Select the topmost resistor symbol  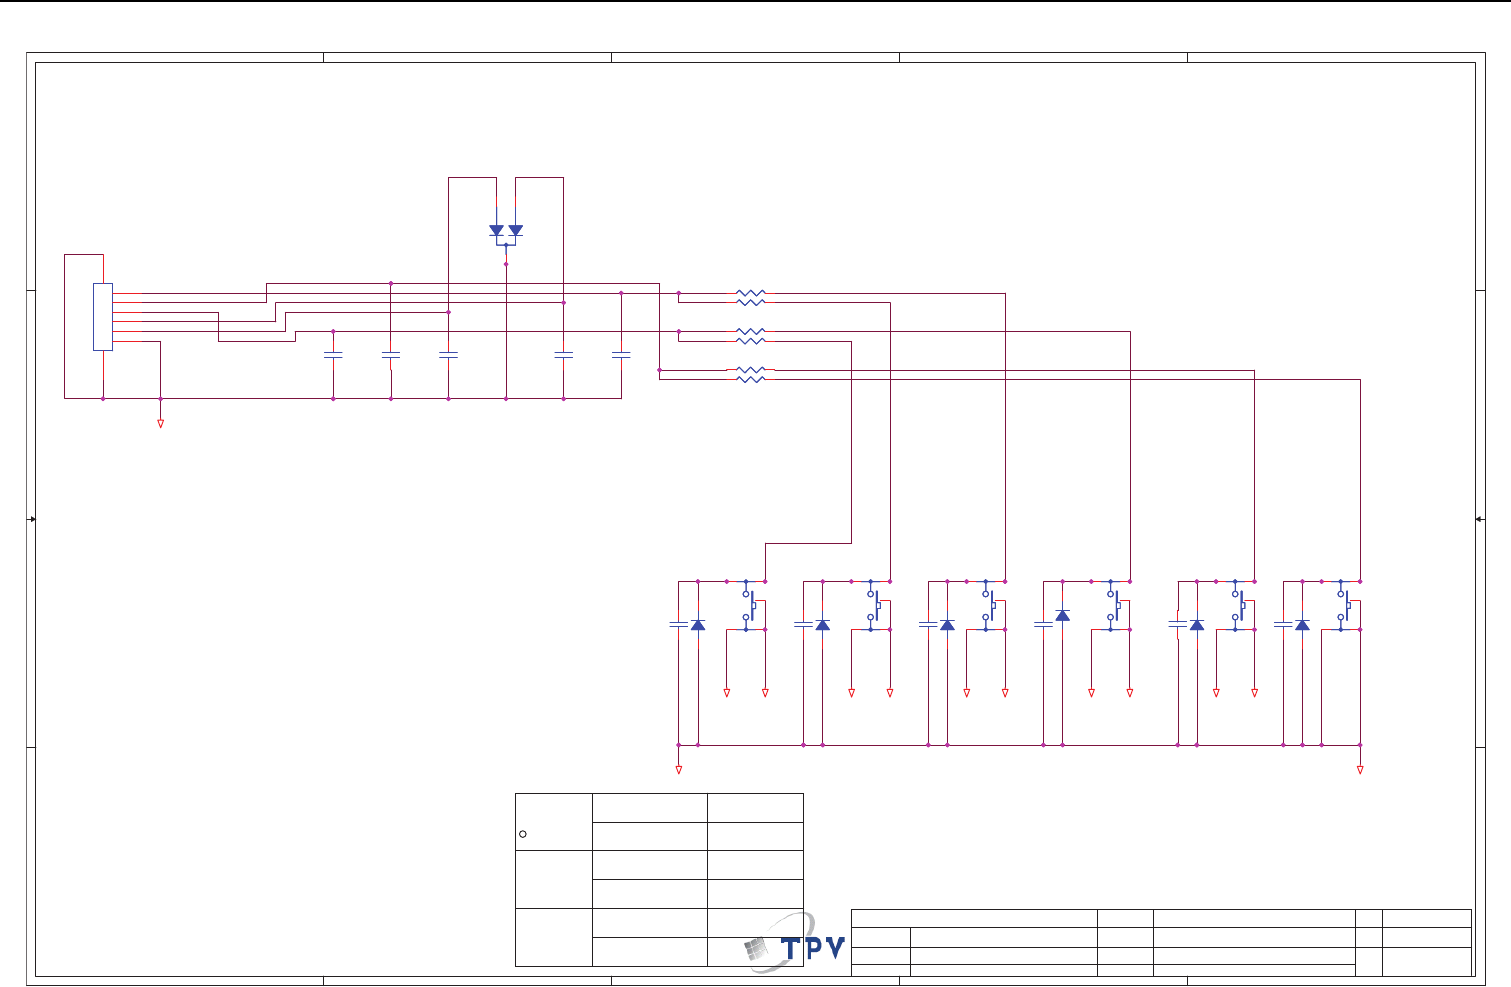click(750, 293)
